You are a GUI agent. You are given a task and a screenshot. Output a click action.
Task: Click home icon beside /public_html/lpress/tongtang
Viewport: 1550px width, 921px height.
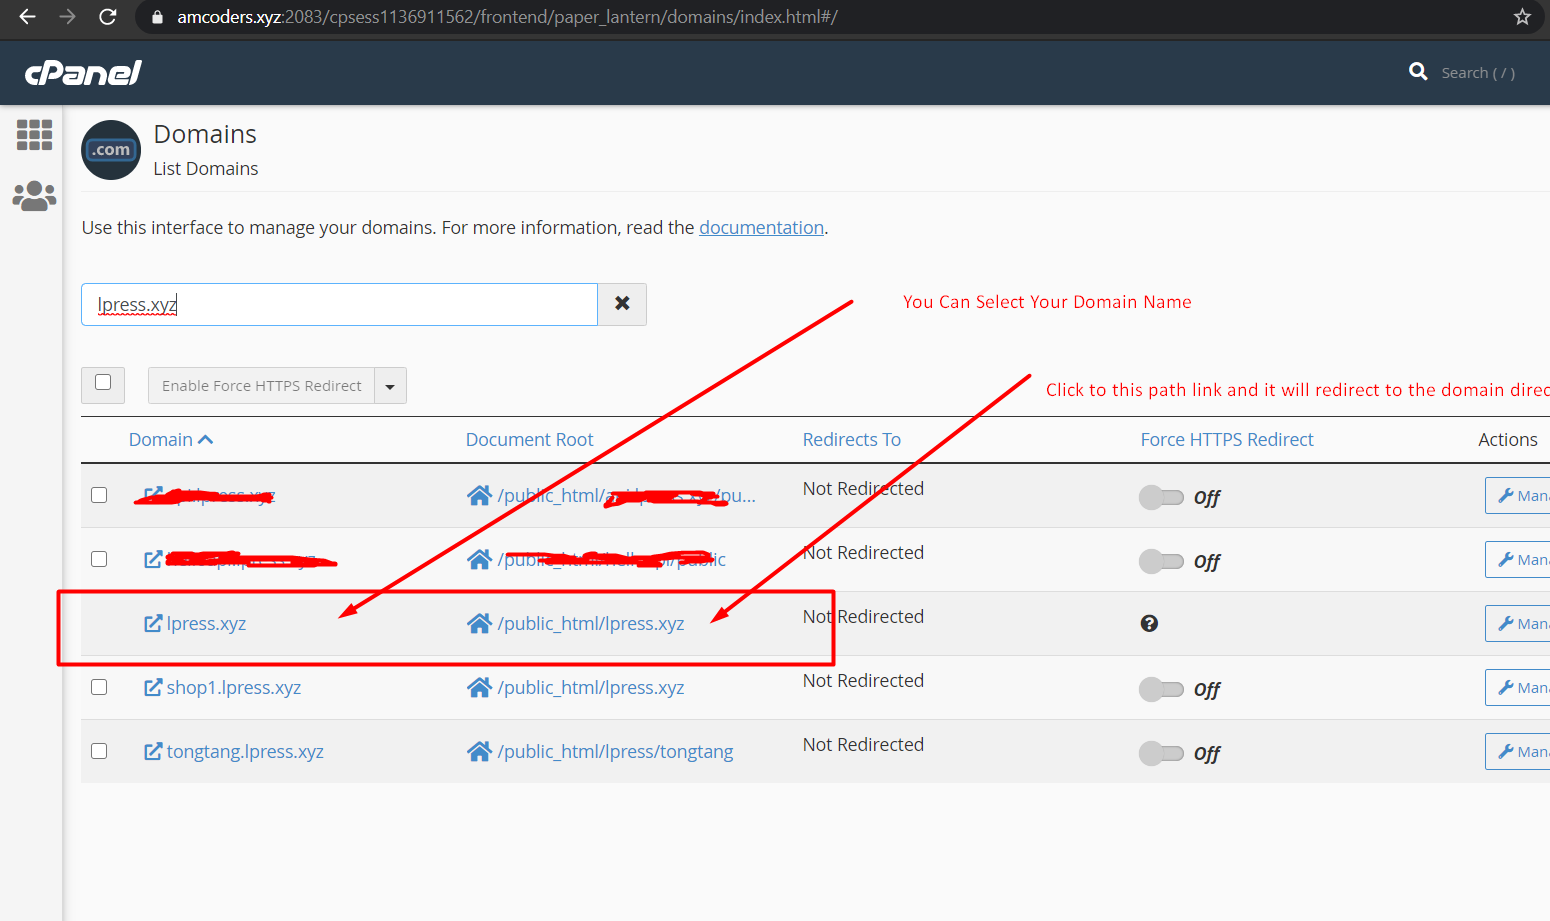point(479,752)
